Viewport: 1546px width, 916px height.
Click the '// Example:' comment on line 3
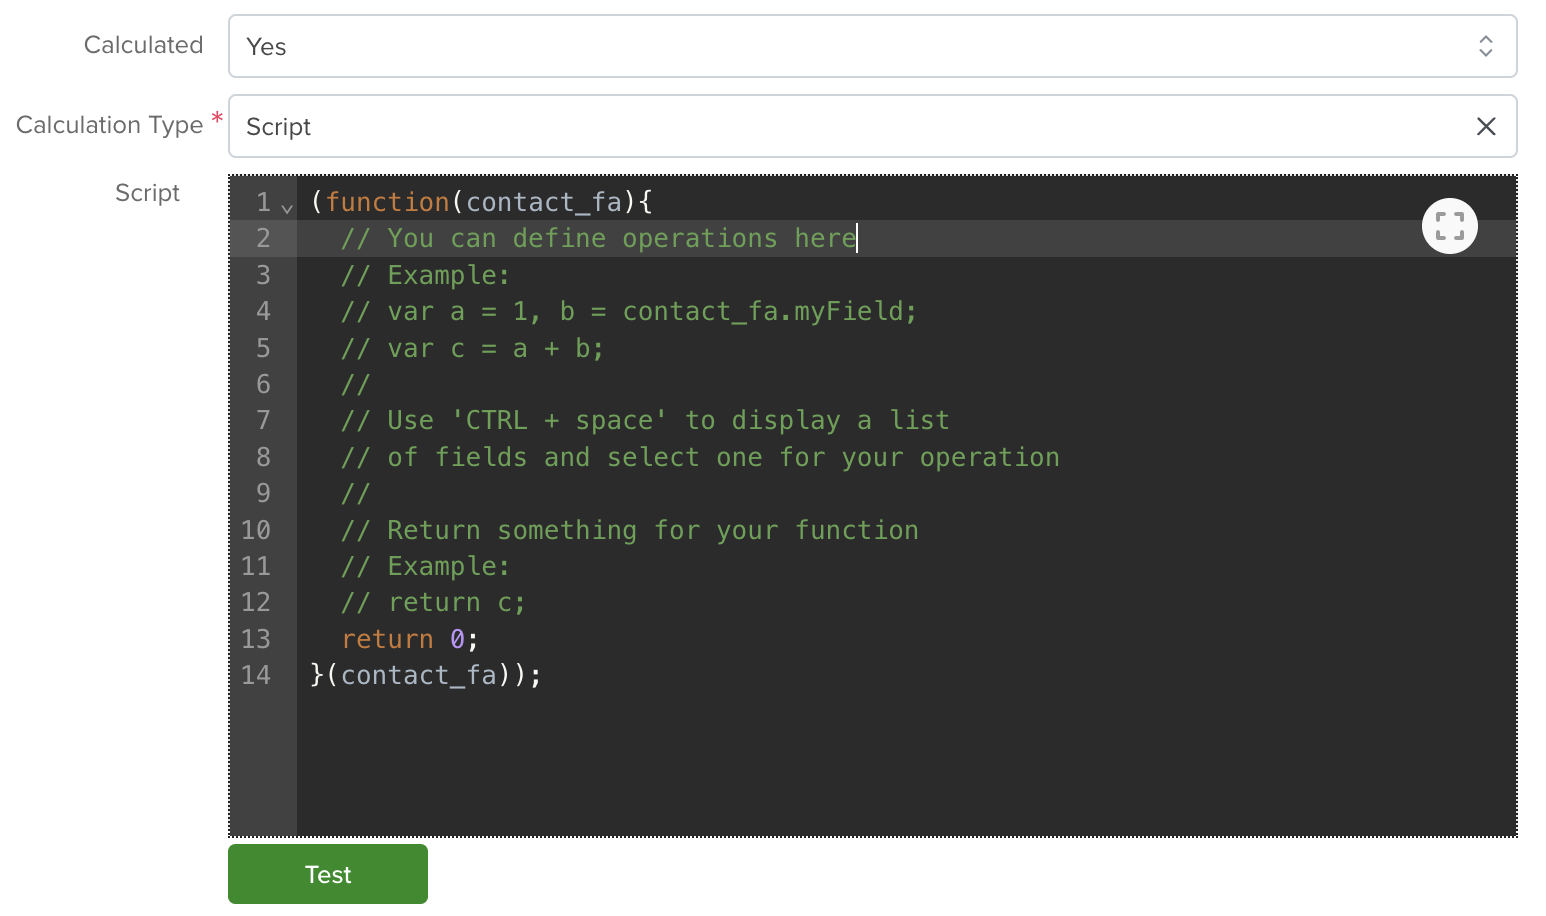pos(425,275)
